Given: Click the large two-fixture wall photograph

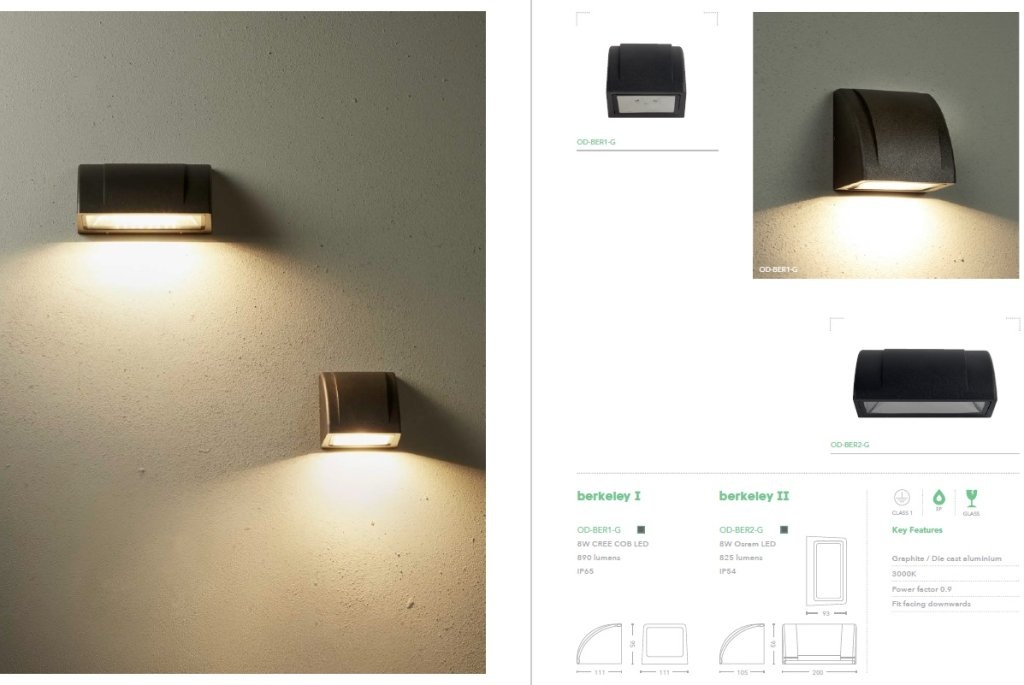Looking at the screenshot, I should (242, 342).
